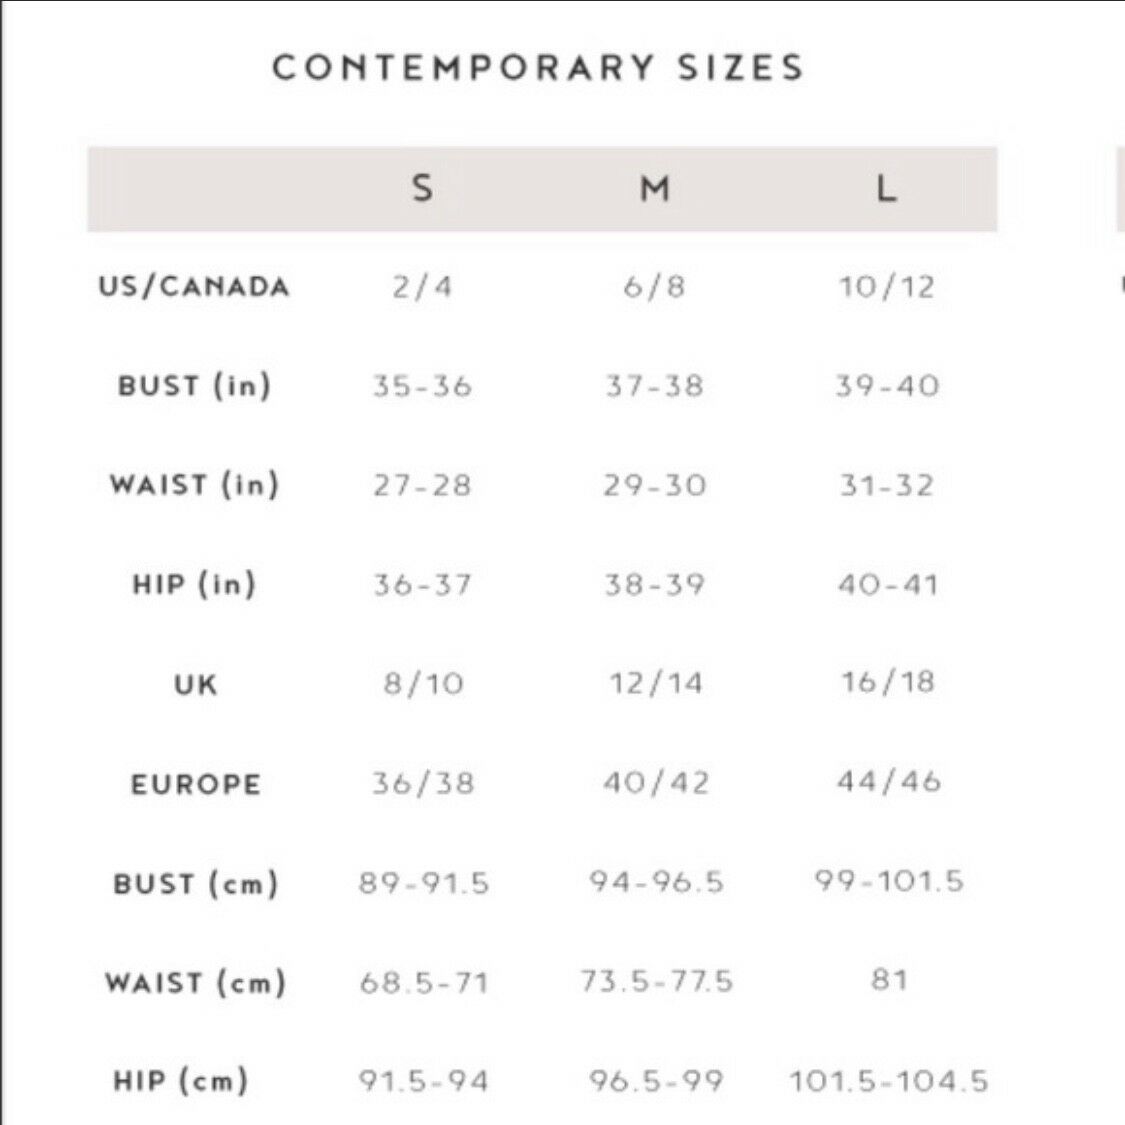The image size is (1125, 1125).
Task: Click the US/CANADA row label
Action: click(x=194, y=286)
